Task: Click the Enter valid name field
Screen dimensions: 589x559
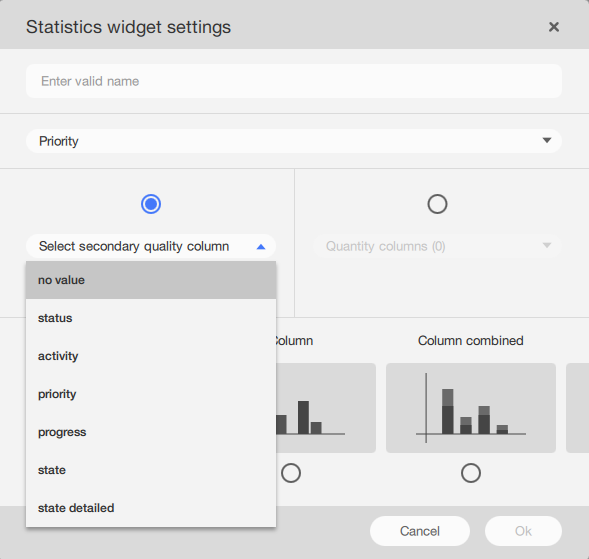Action: tap(294, 81)
